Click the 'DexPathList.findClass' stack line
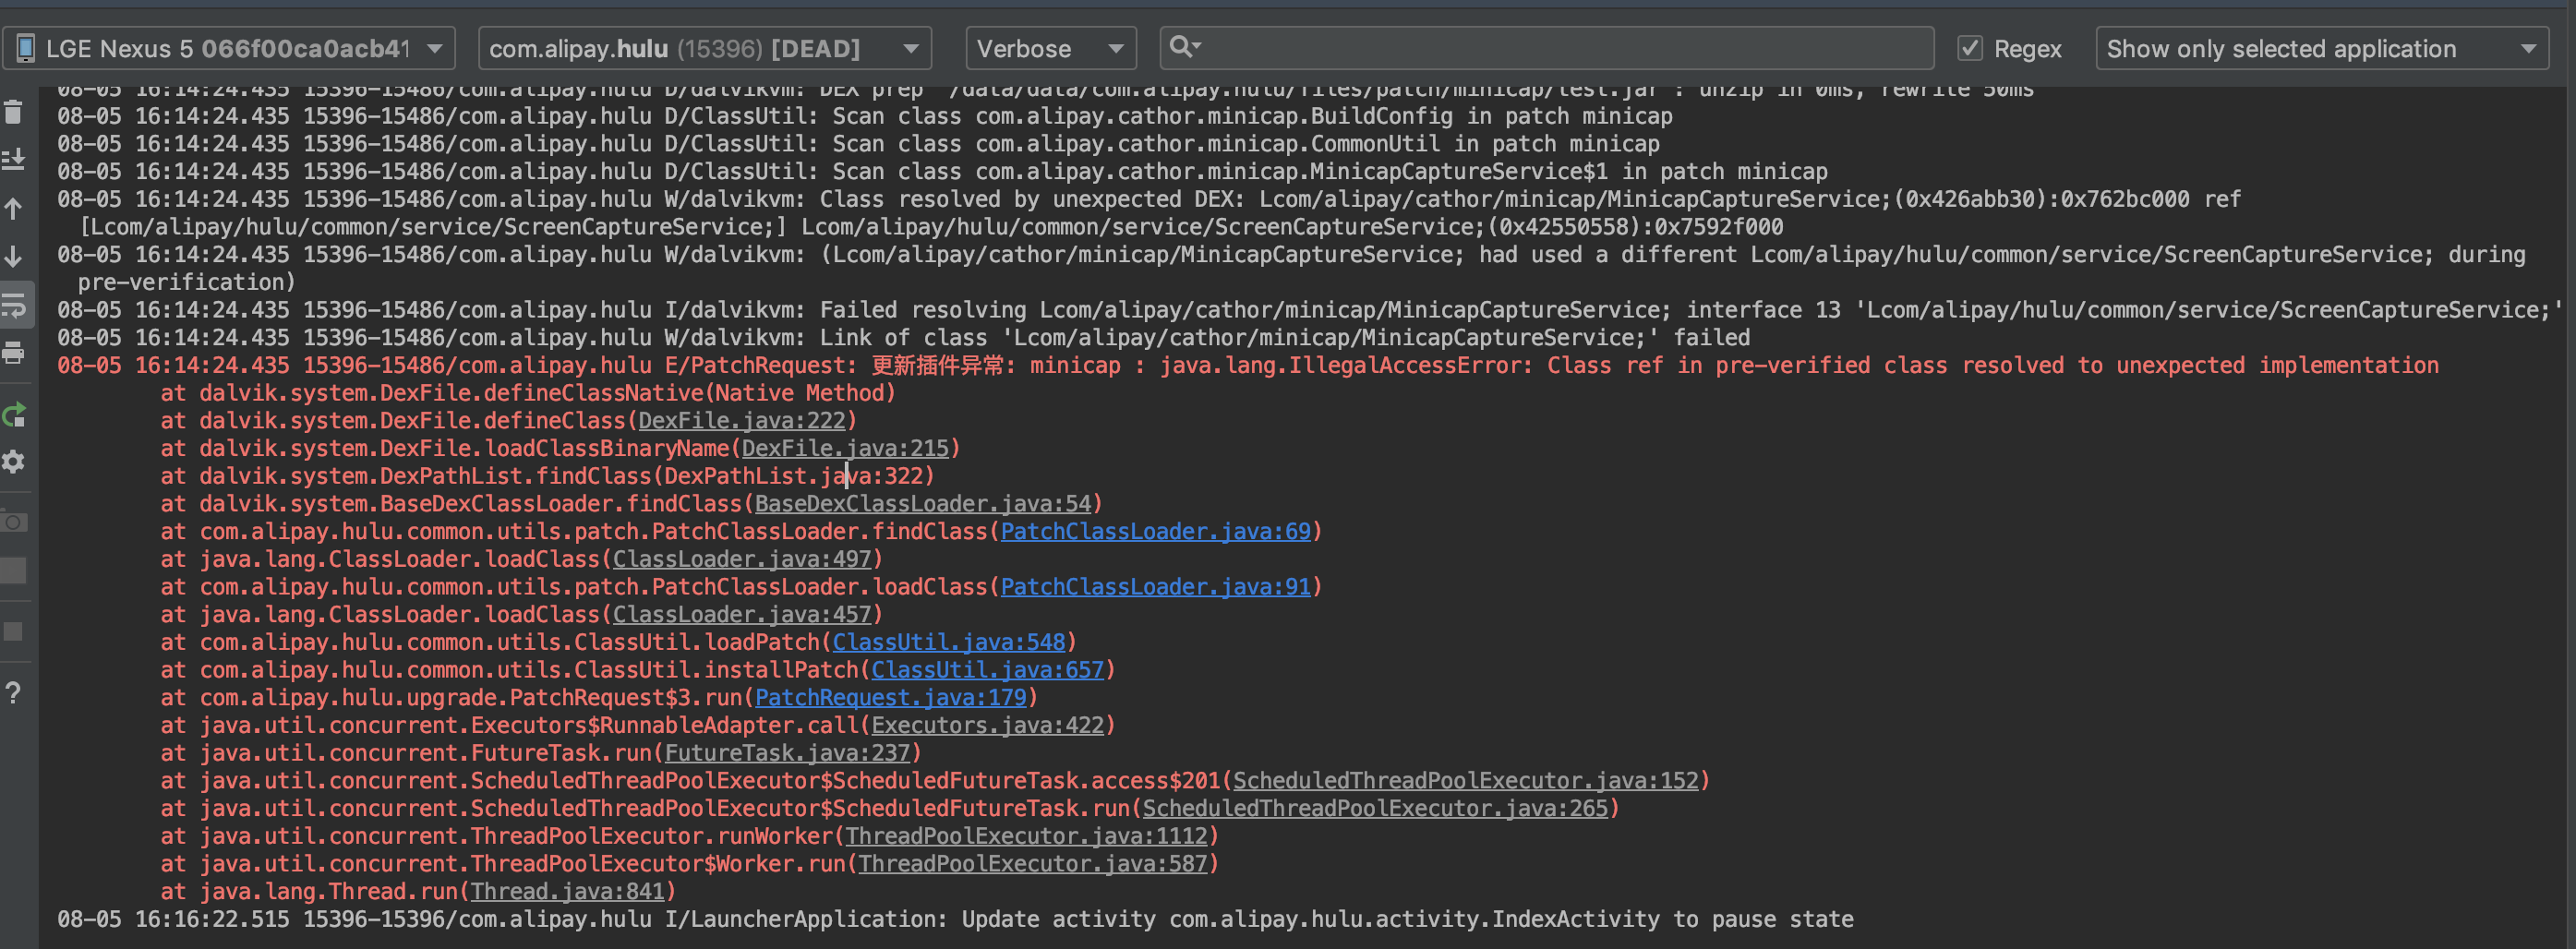 547,476
